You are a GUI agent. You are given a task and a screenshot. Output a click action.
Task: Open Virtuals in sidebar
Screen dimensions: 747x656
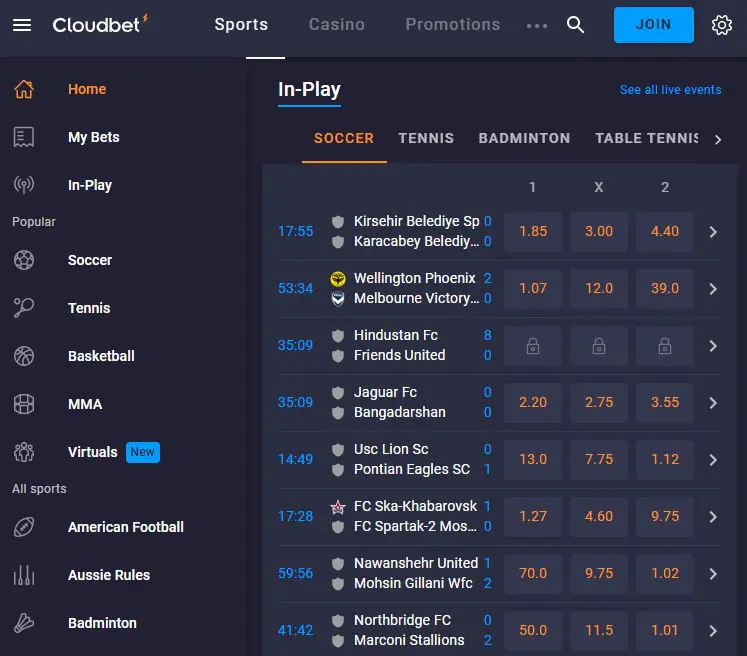92,452
